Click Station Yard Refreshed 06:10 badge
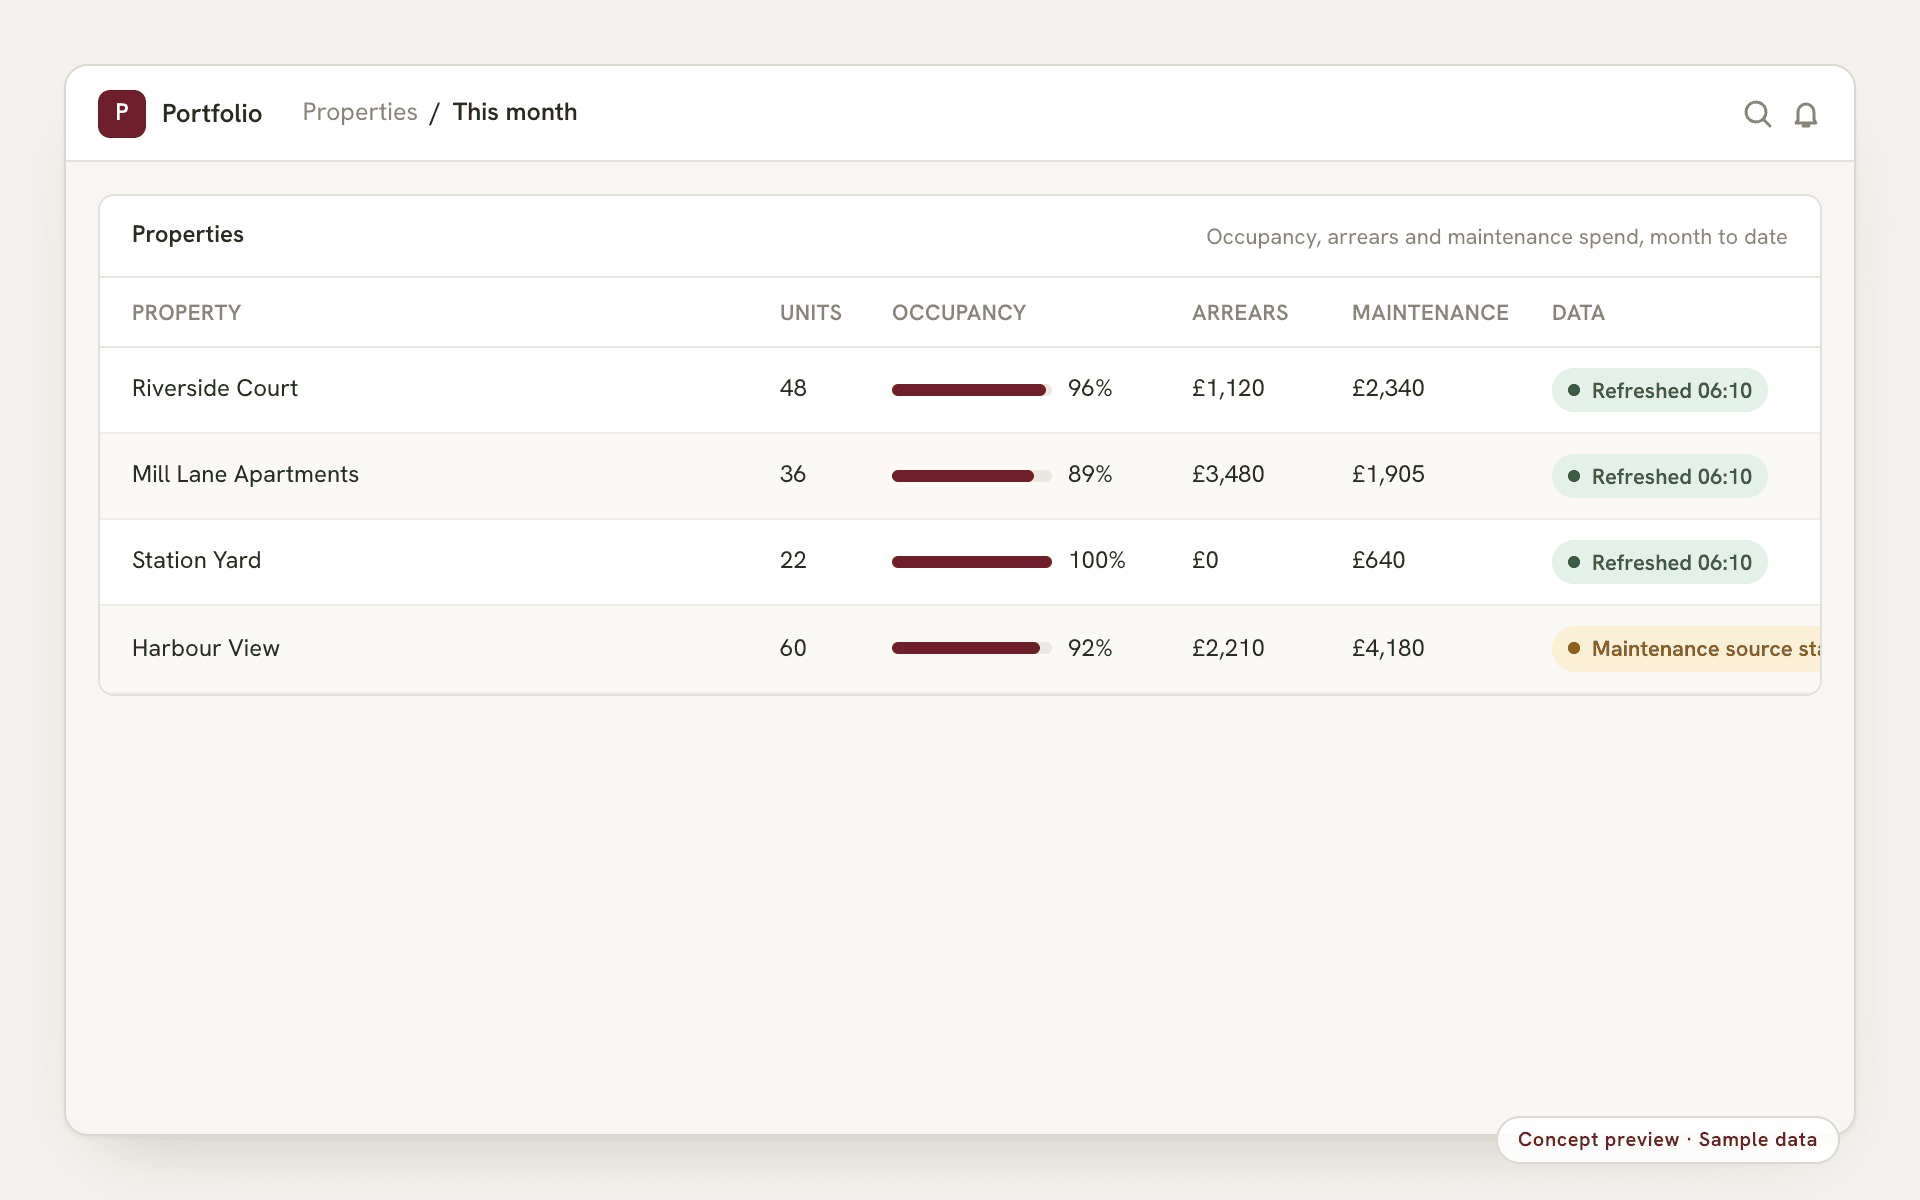The image size is (1920, 1200). coord(1660,562)
